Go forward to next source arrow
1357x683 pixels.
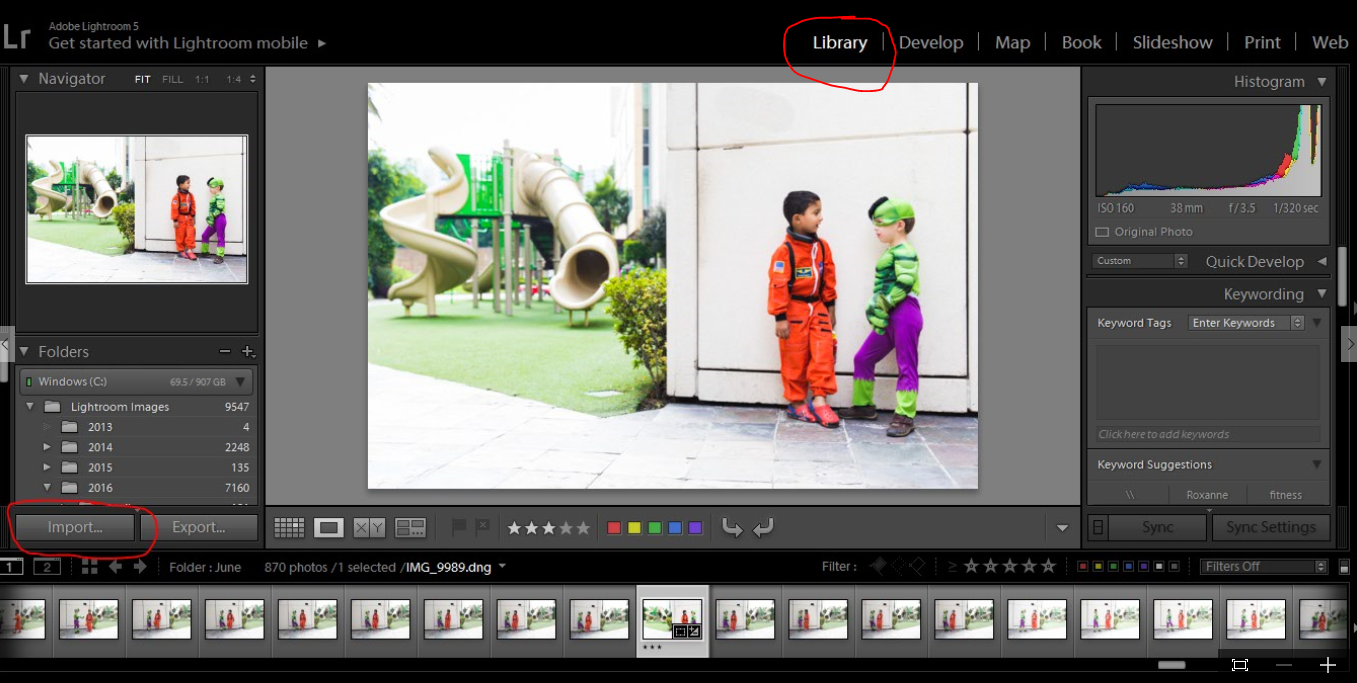click(140, 566)
